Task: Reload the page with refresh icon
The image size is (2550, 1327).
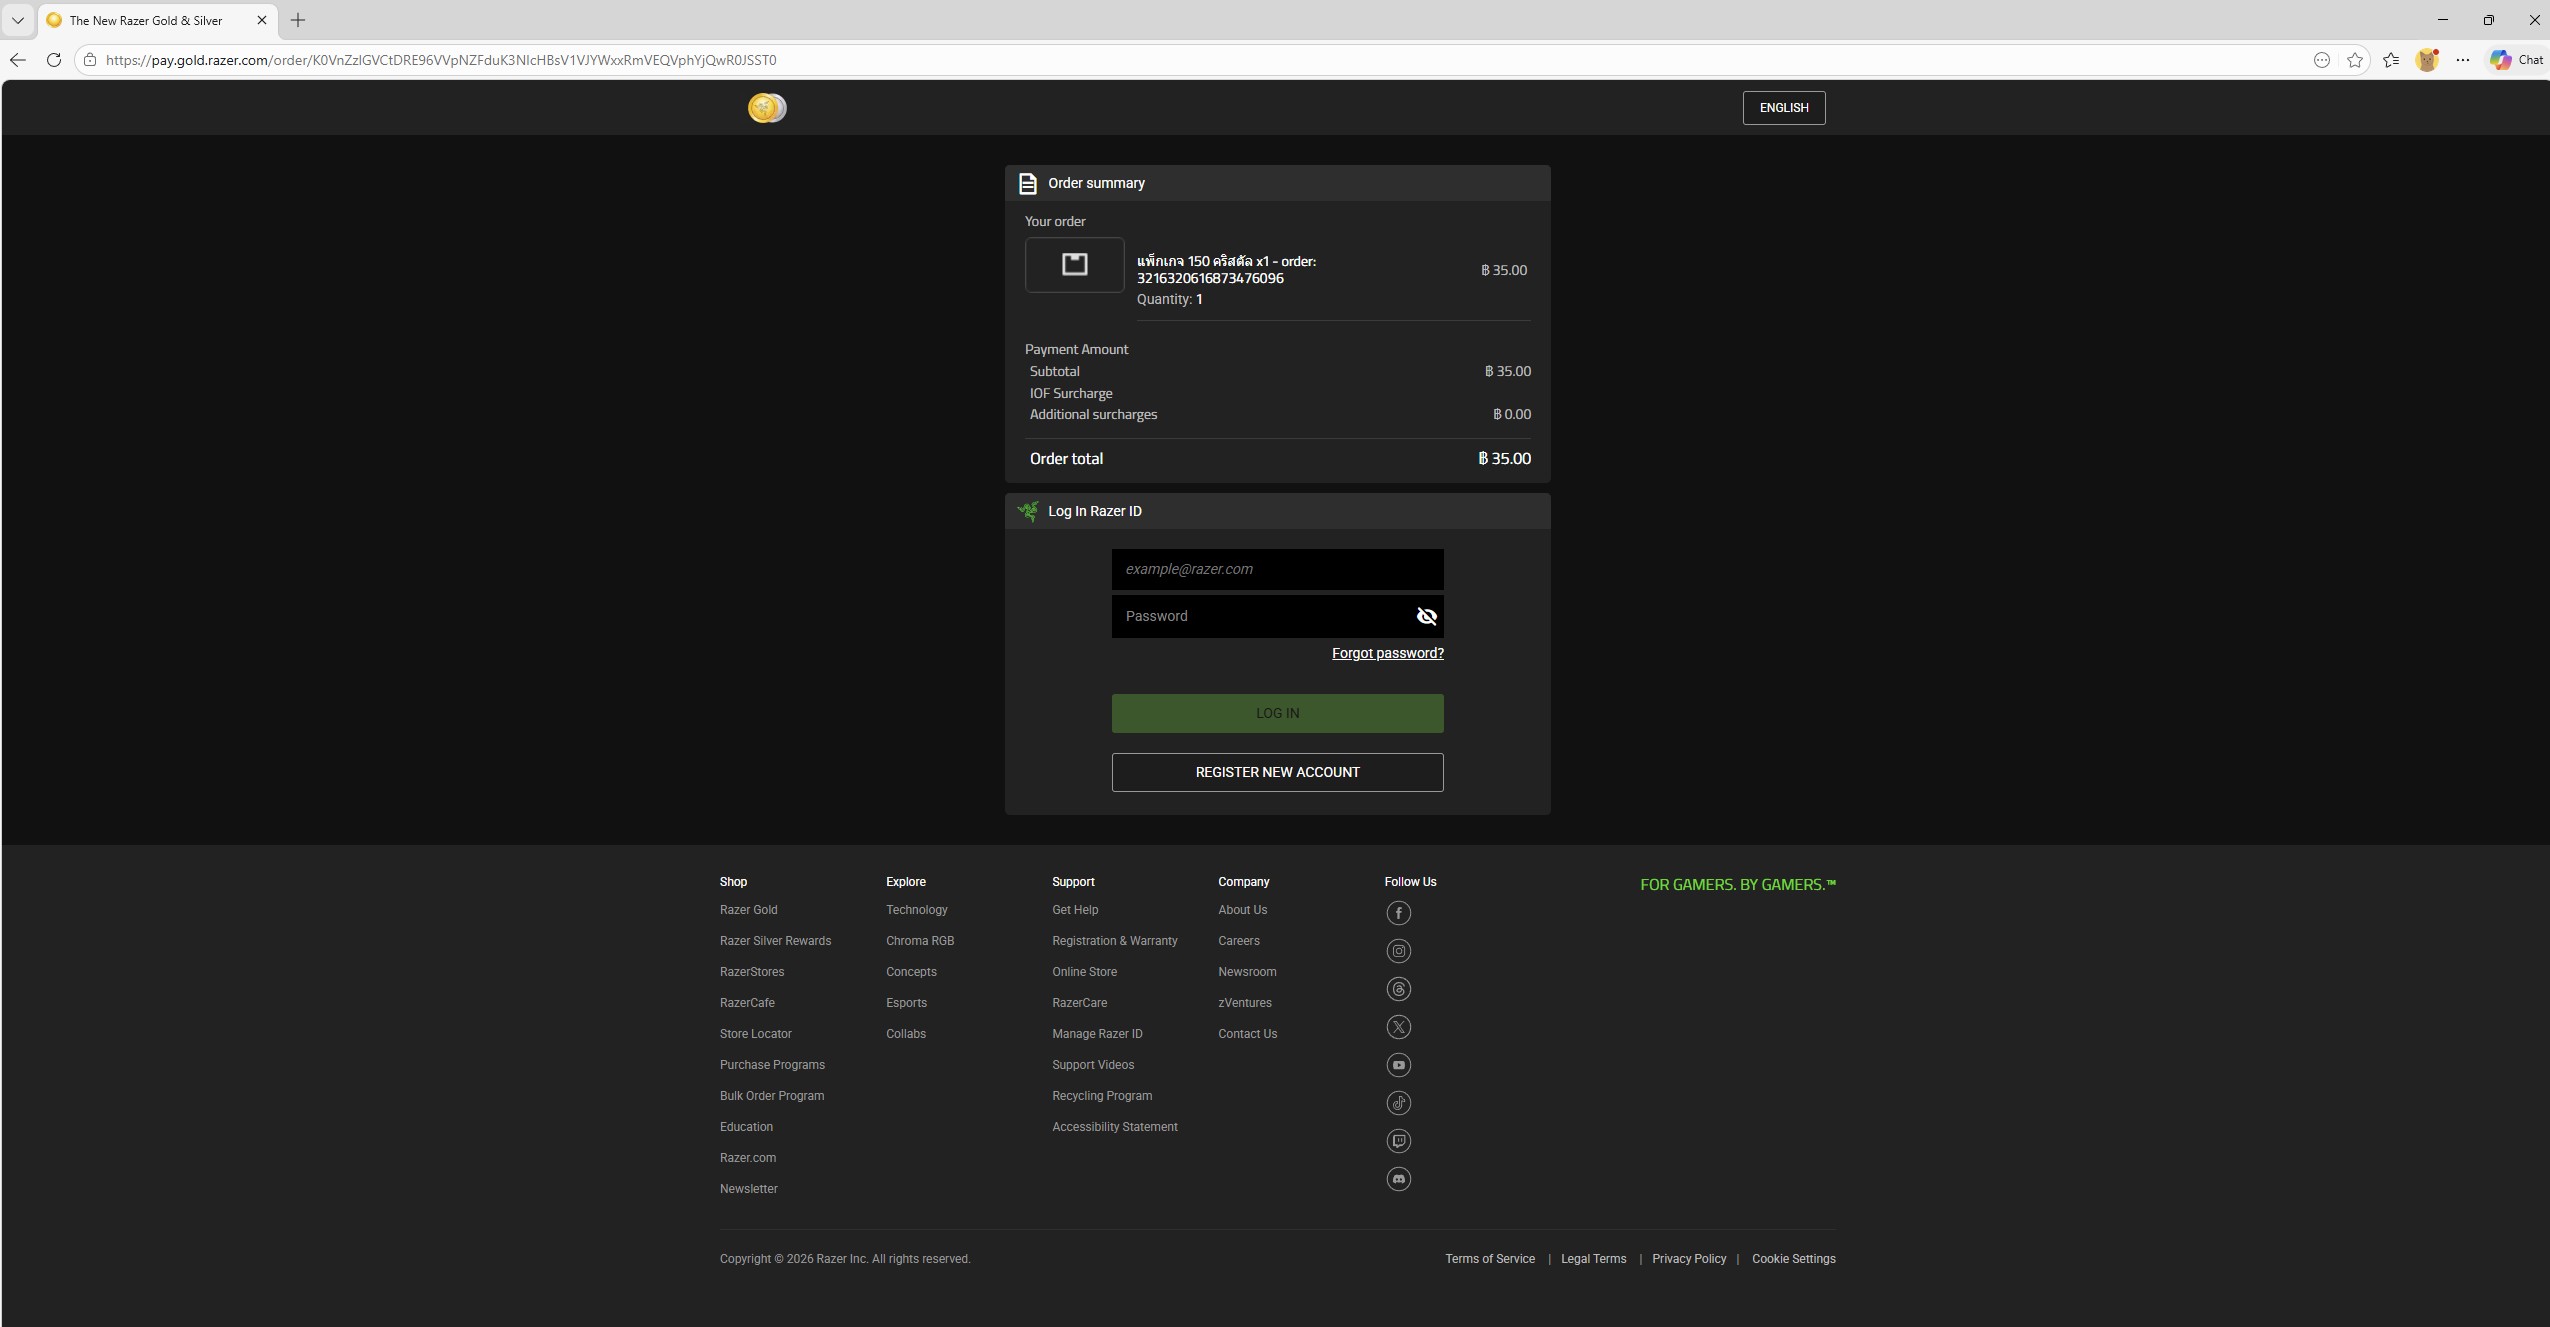Action: pyautogui.click(x=54, y=60)
